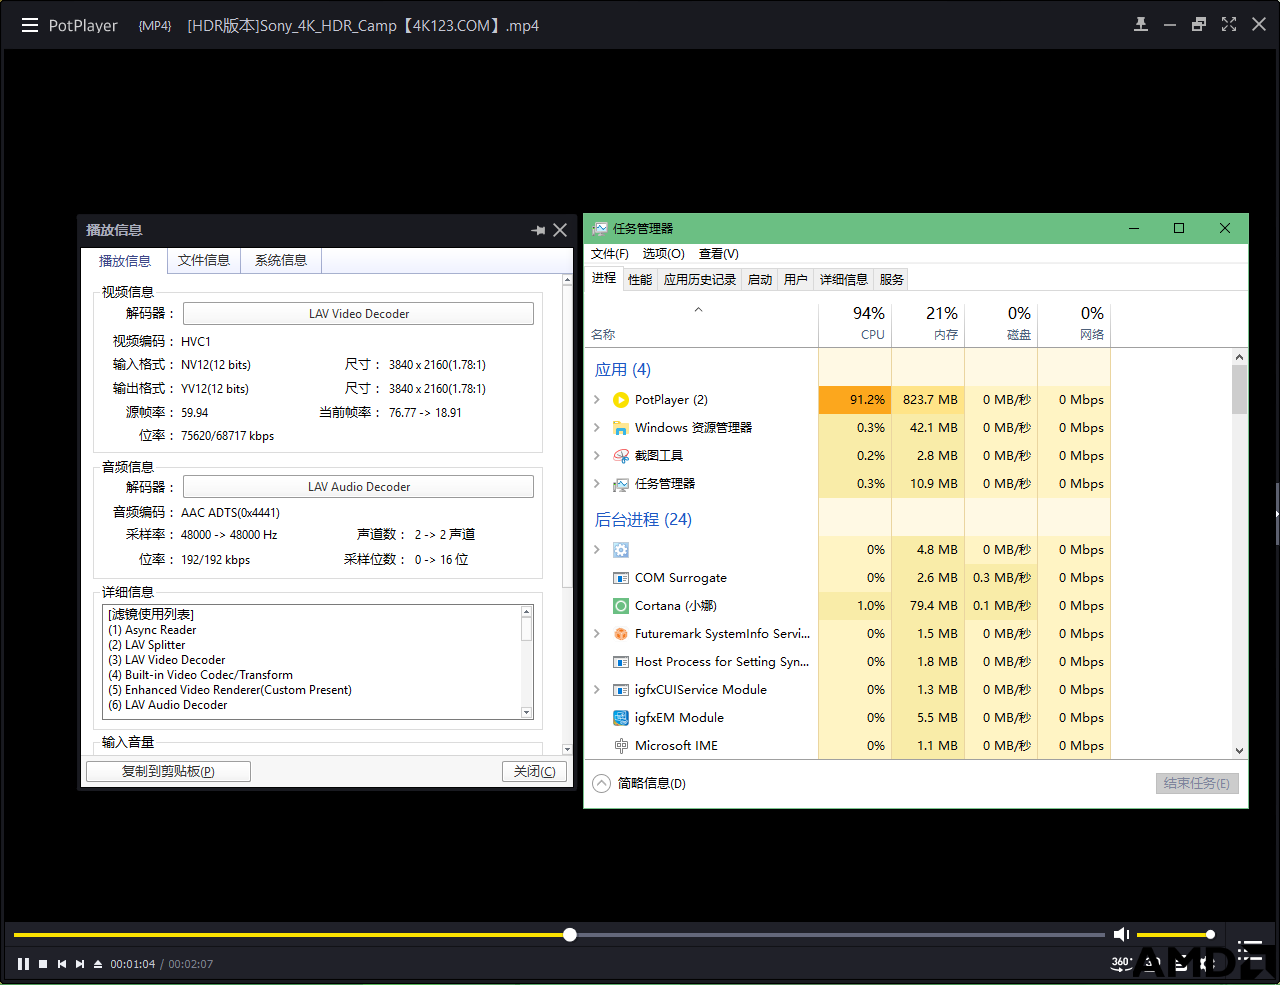The width and height of the screenshot is (1280, 985).
Task: Click the igfxCUIService Module icon
Action: click(x=621, y=690)
